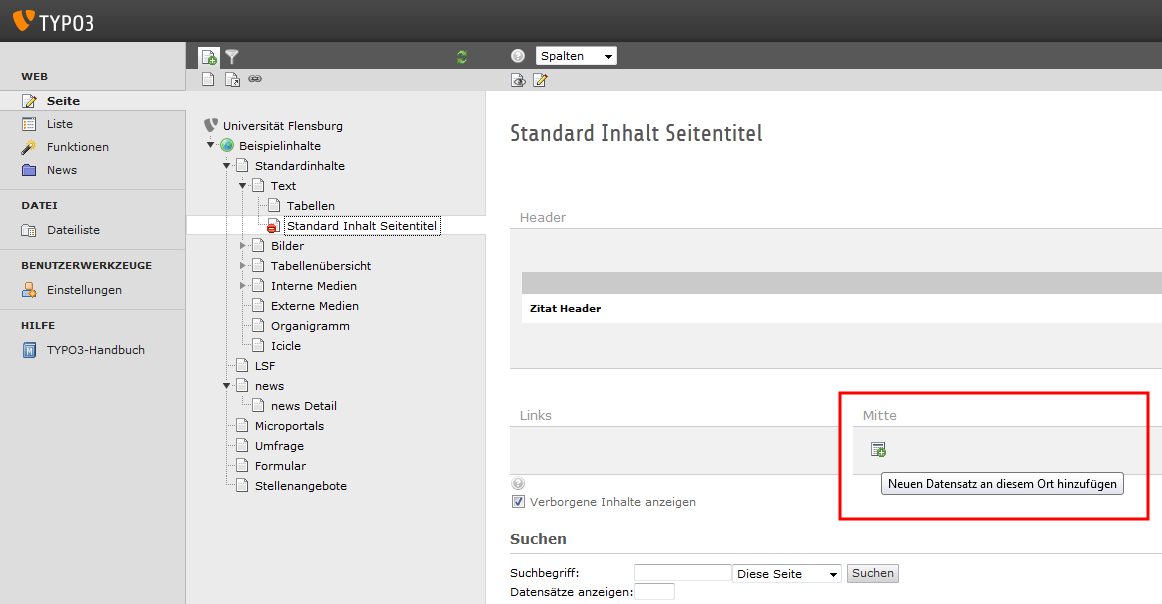Click the Suchen button
The width and height of the screenshot is (1162, 604).
[x=873, y=573]
